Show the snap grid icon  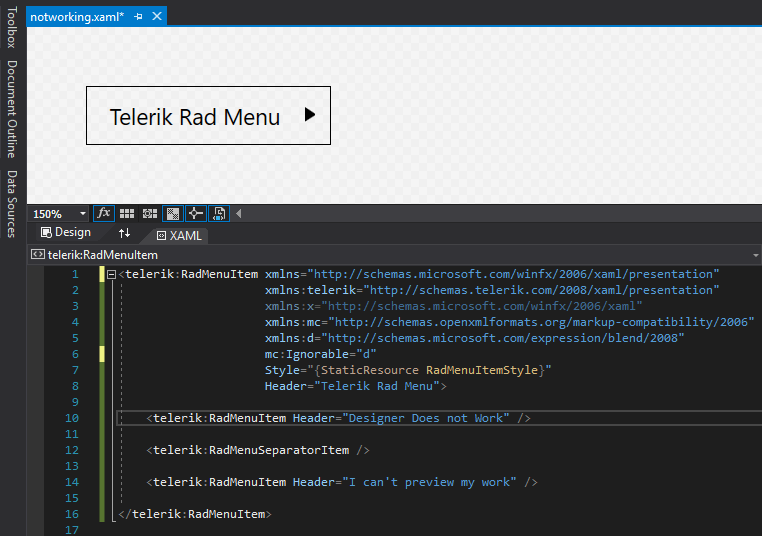(x=127, y=213)
